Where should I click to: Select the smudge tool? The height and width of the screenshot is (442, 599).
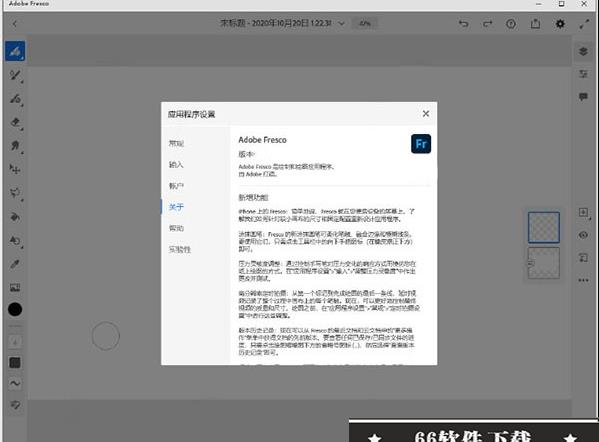coord(15,146)
